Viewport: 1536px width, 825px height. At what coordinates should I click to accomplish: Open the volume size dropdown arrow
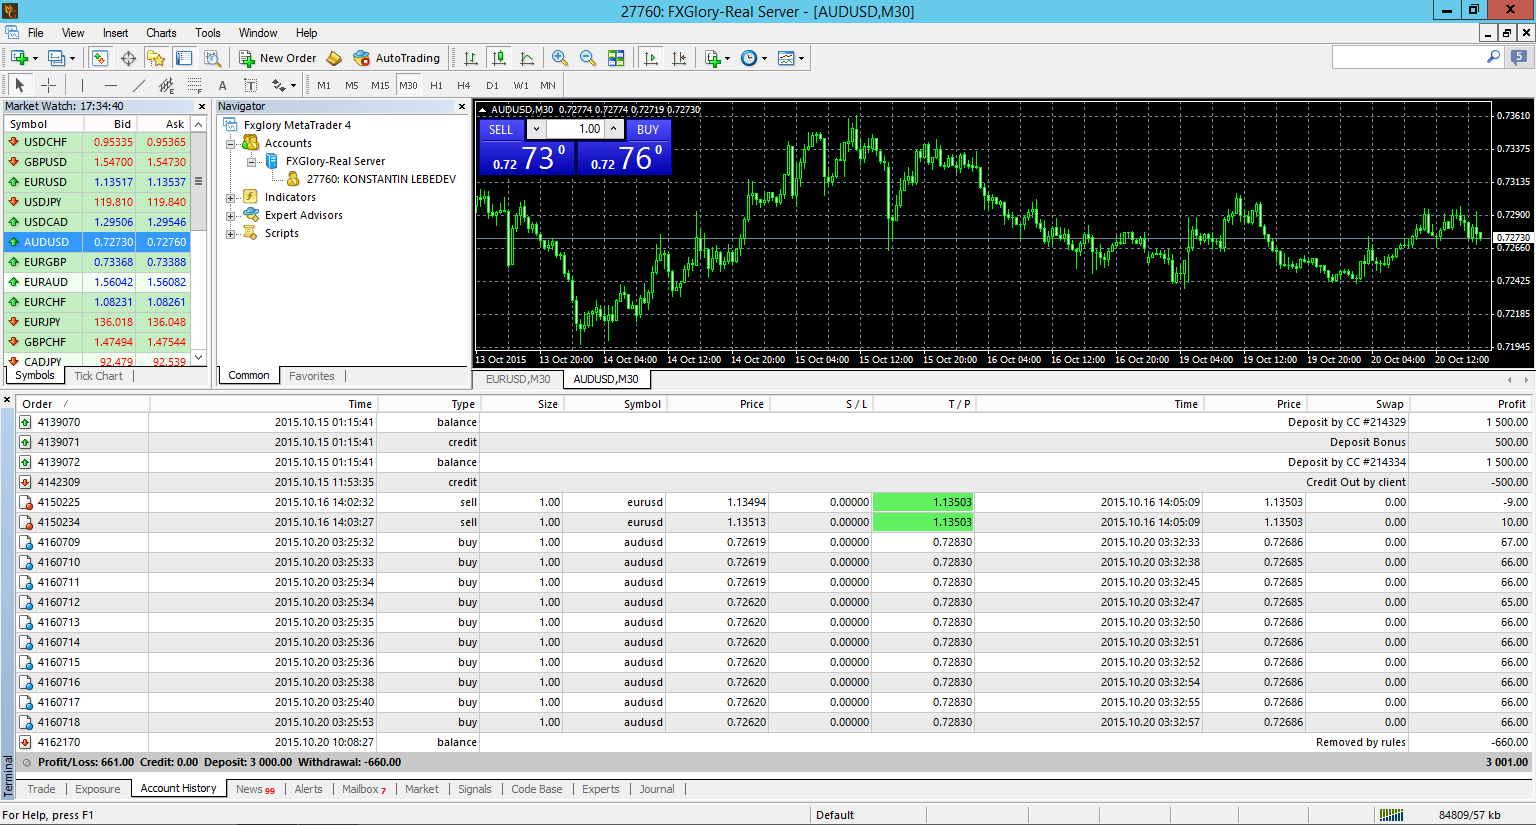tap(536, 129)
